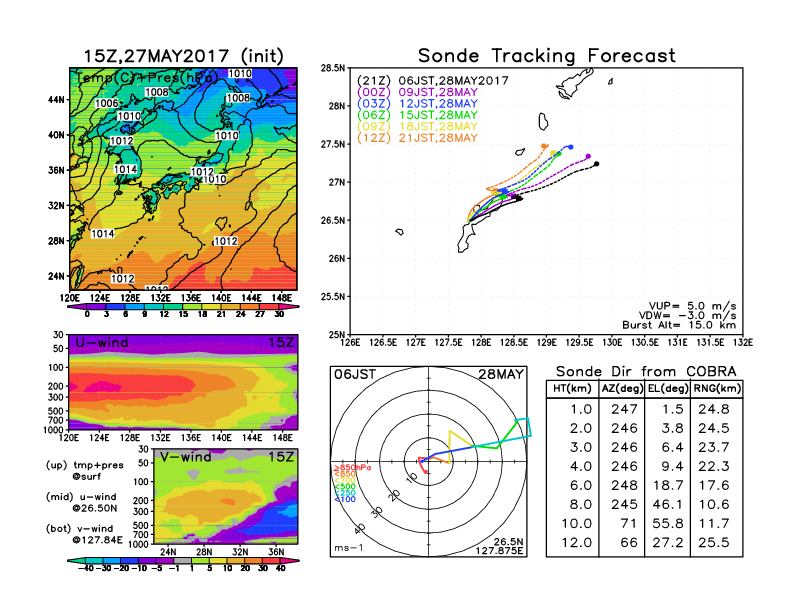Click the '28MAY' label on the hodograph

tap(501, 375)
